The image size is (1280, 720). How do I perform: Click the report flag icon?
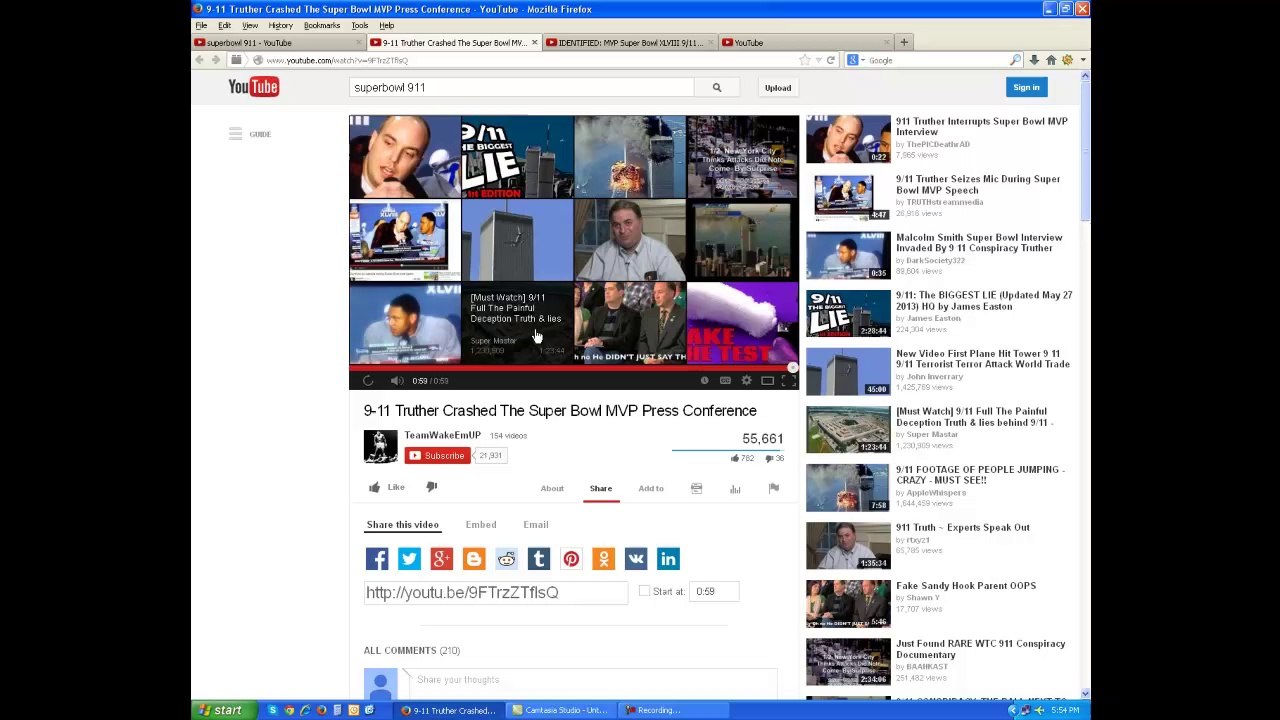click(773, 488)
